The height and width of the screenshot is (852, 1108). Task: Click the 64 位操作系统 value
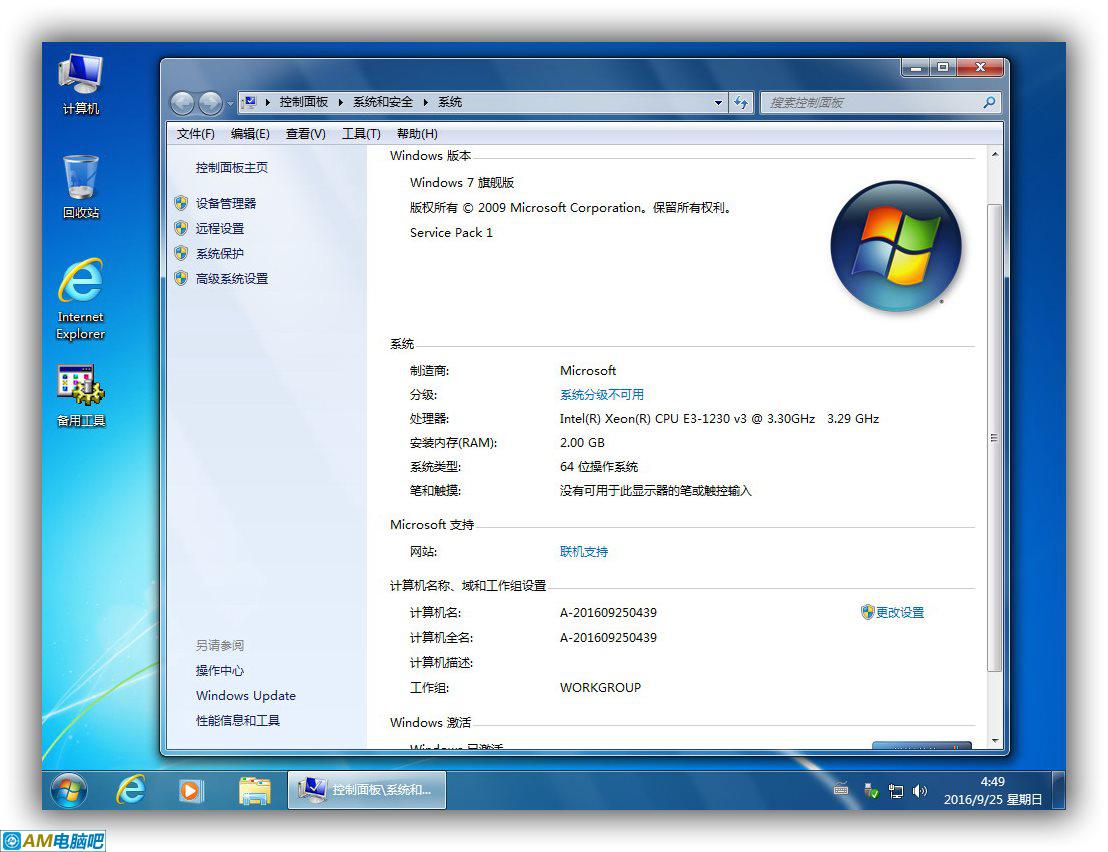tap(599, 466)
